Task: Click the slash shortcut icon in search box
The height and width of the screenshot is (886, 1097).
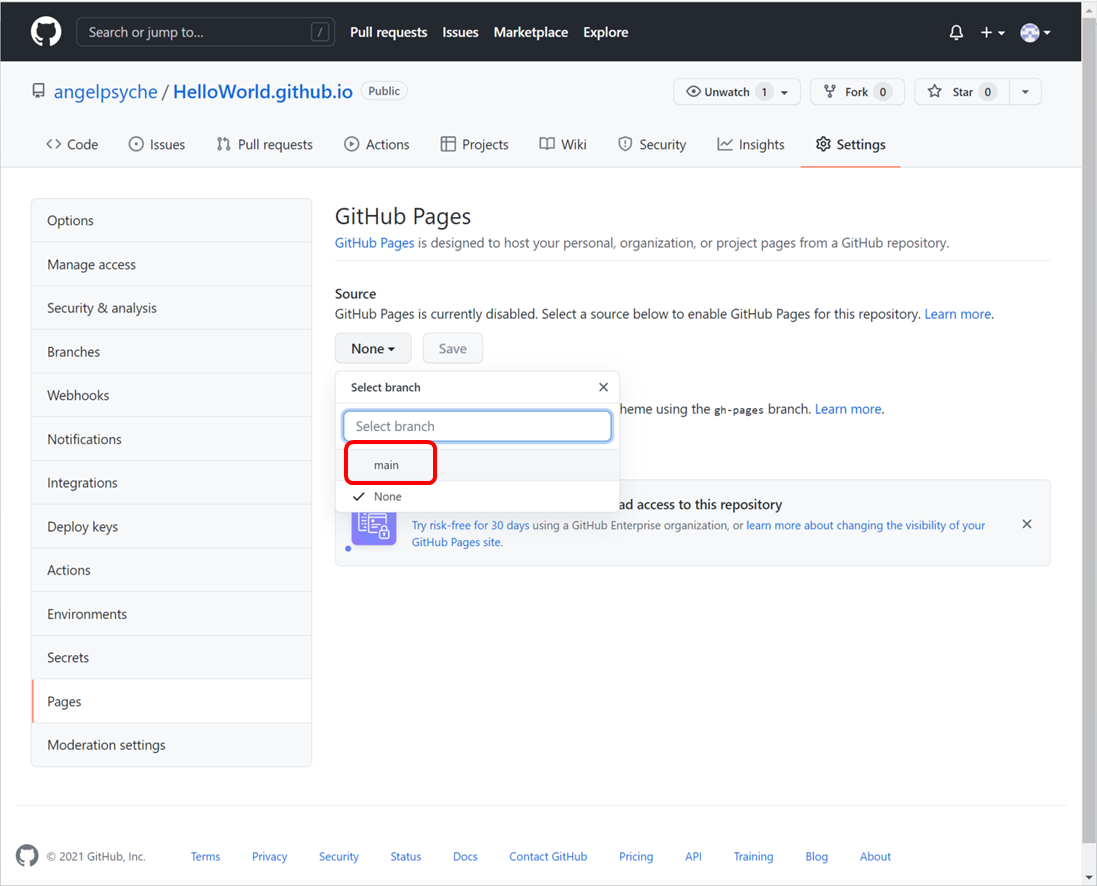Action: click(x=320, y=32)
